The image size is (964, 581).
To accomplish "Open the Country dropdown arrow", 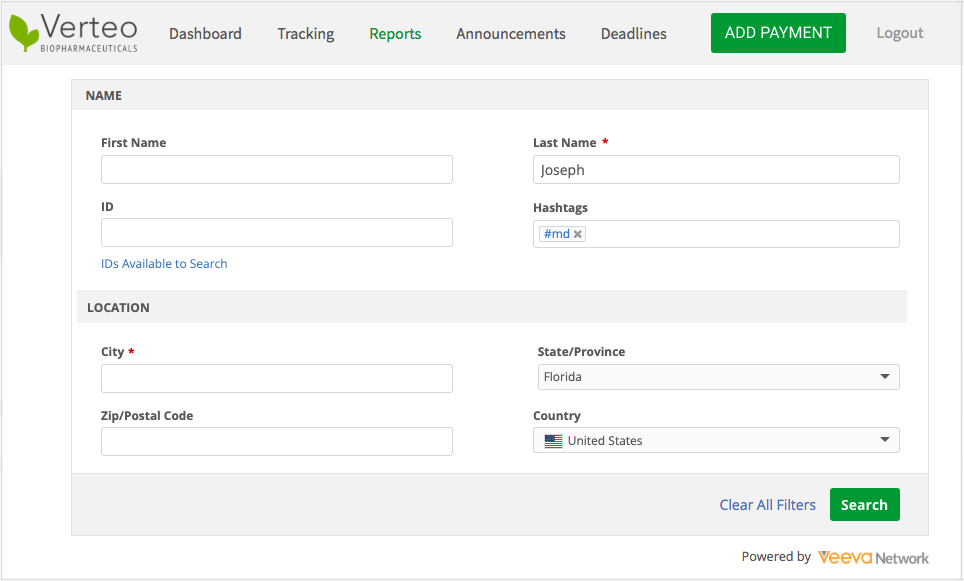I will point(884,440).
